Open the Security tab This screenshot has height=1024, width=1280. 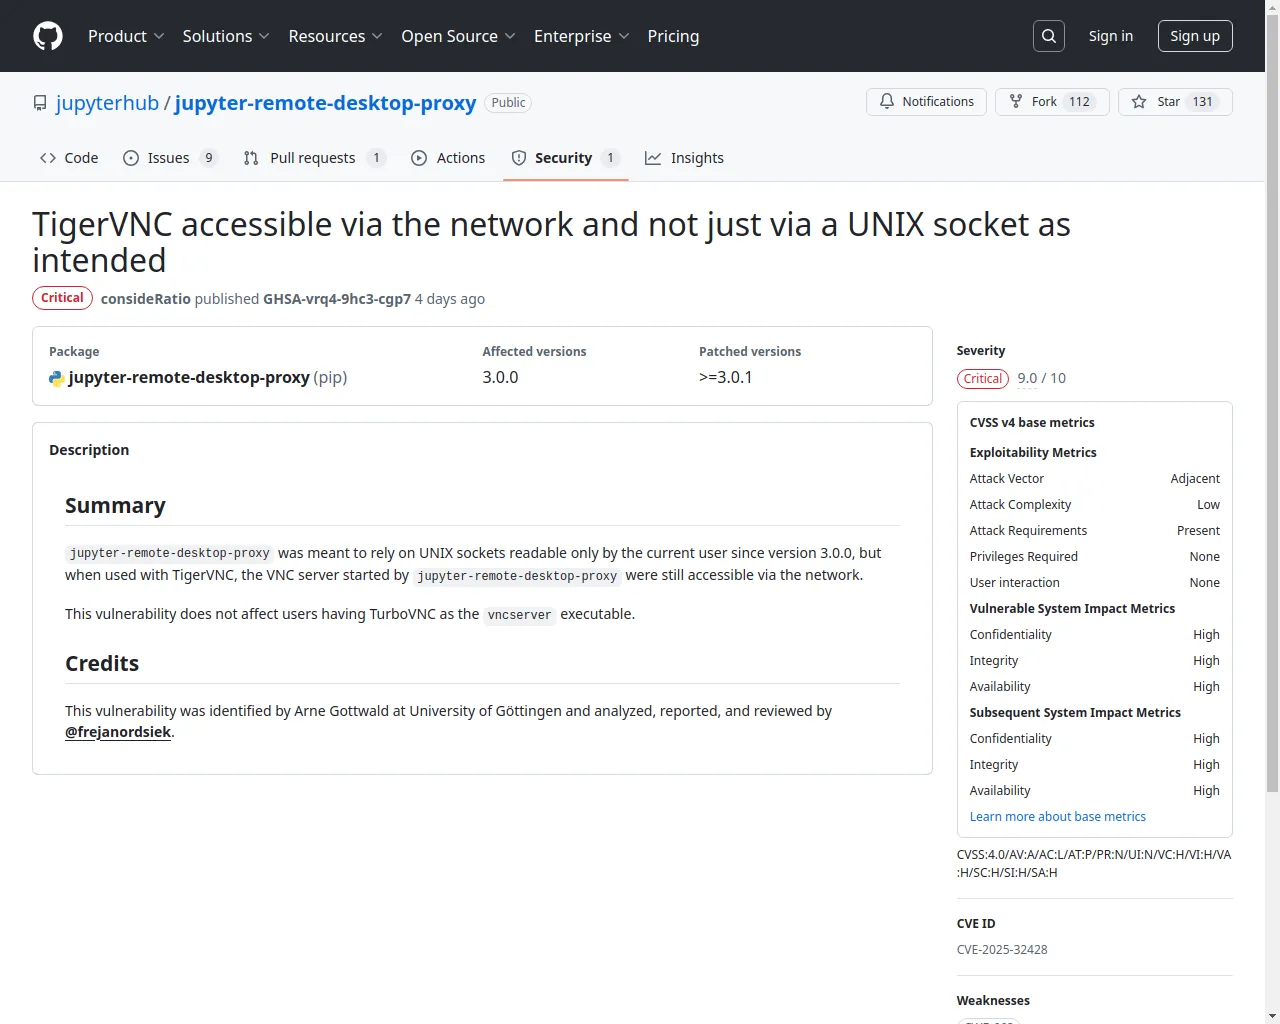(566, 158)
